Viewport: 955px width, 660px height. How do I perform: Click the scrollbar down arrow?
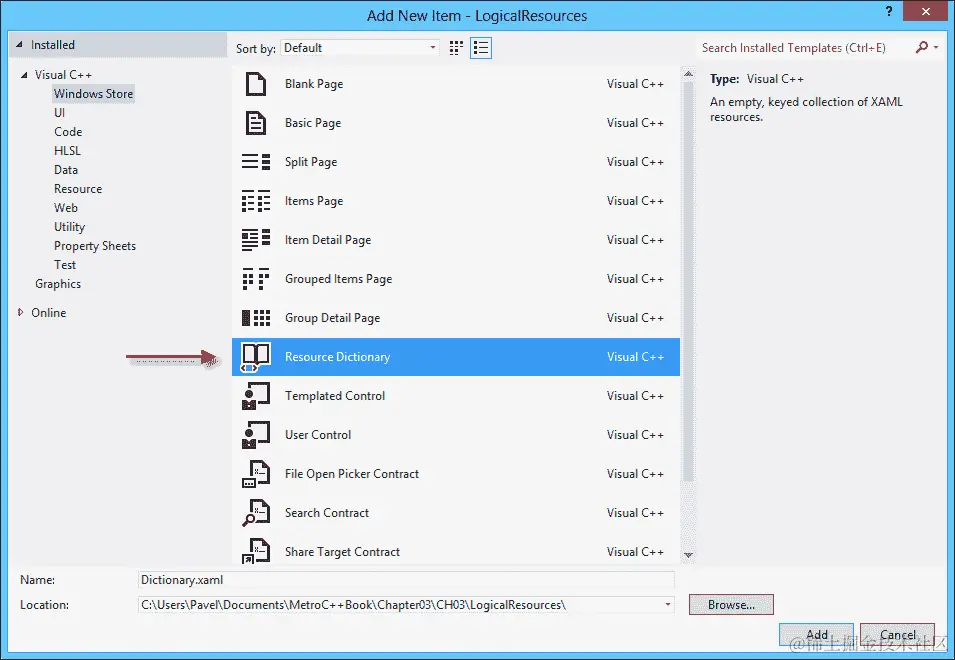tap(688, 555)
